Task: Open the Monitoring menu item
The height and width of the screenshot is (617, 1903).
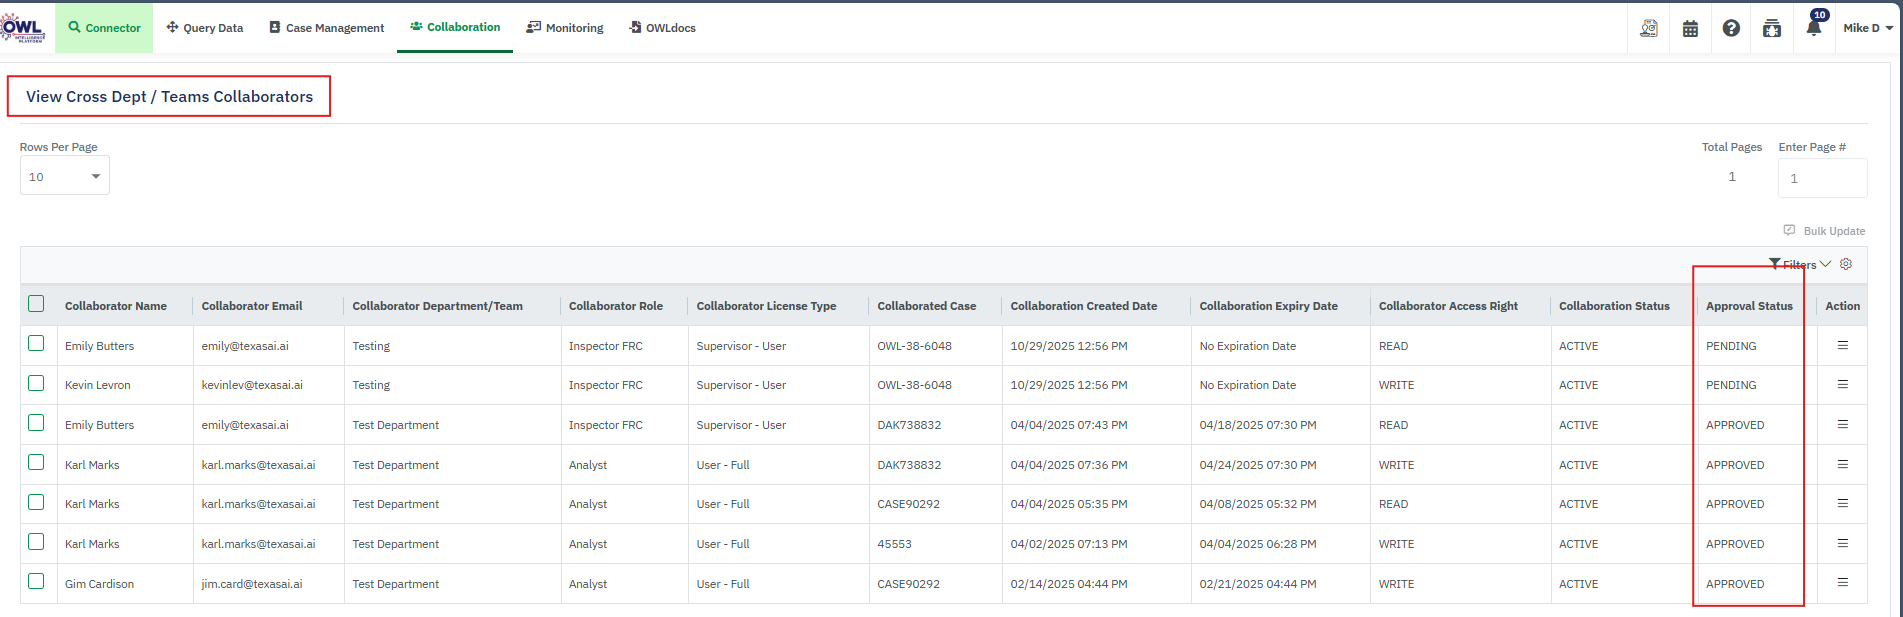Action: tap(565, 28)
